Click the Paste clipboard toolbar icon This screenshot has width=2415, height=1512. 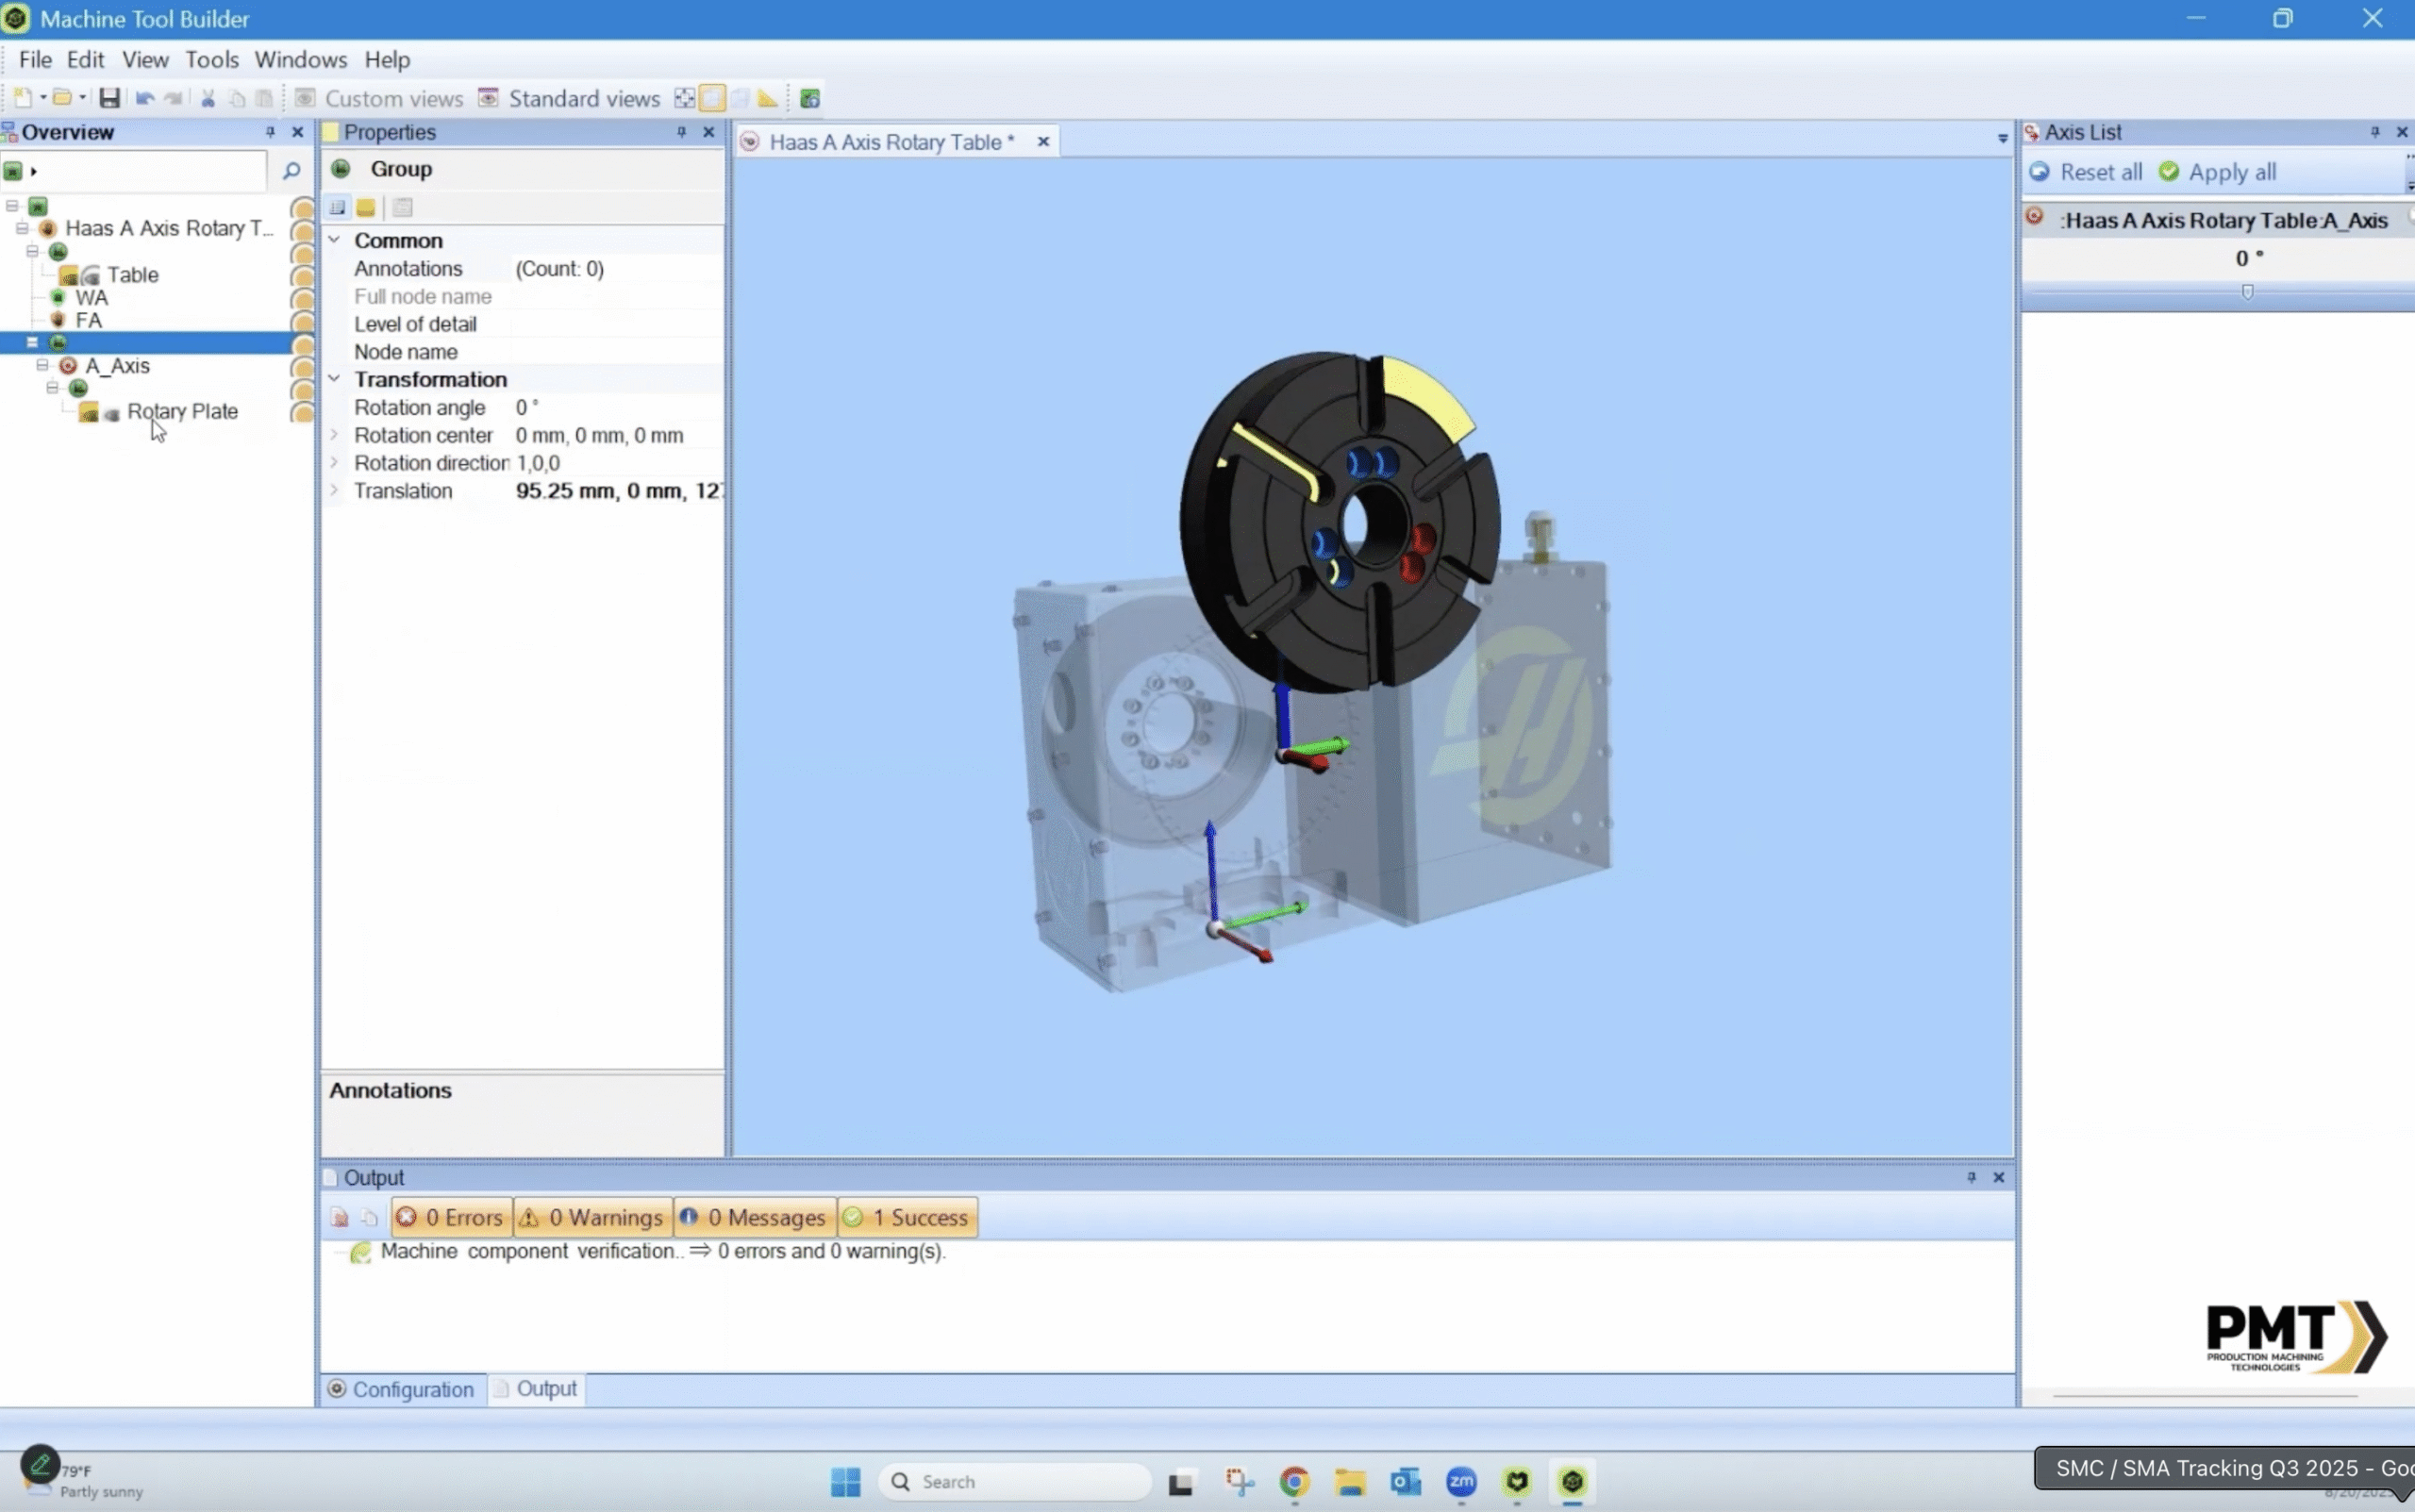coord(264,98)
